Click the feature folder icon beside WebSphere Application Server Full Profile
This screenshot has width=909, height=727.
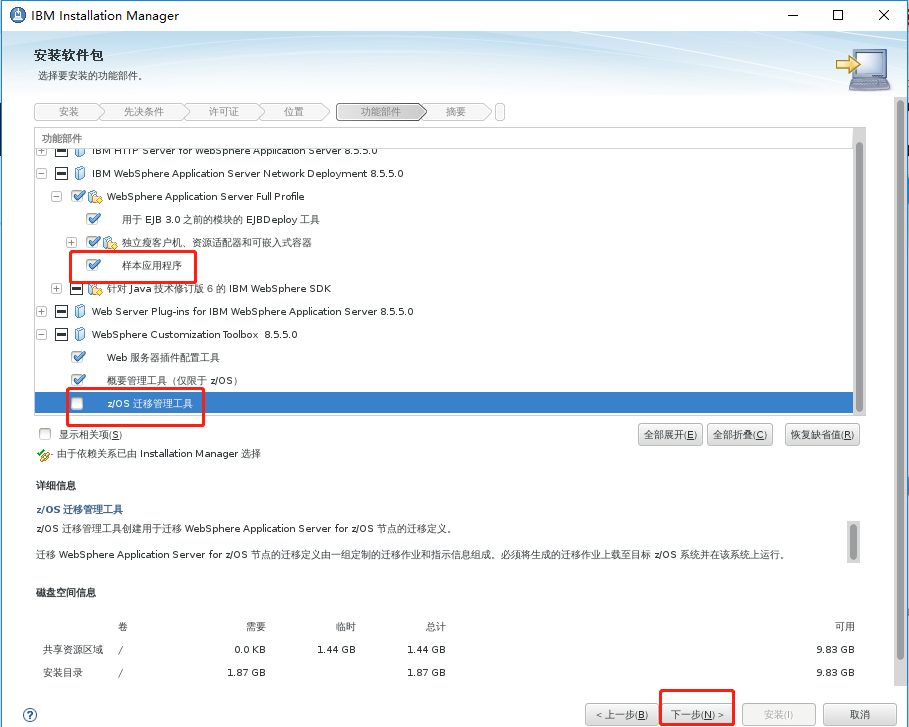coord(94,196)
